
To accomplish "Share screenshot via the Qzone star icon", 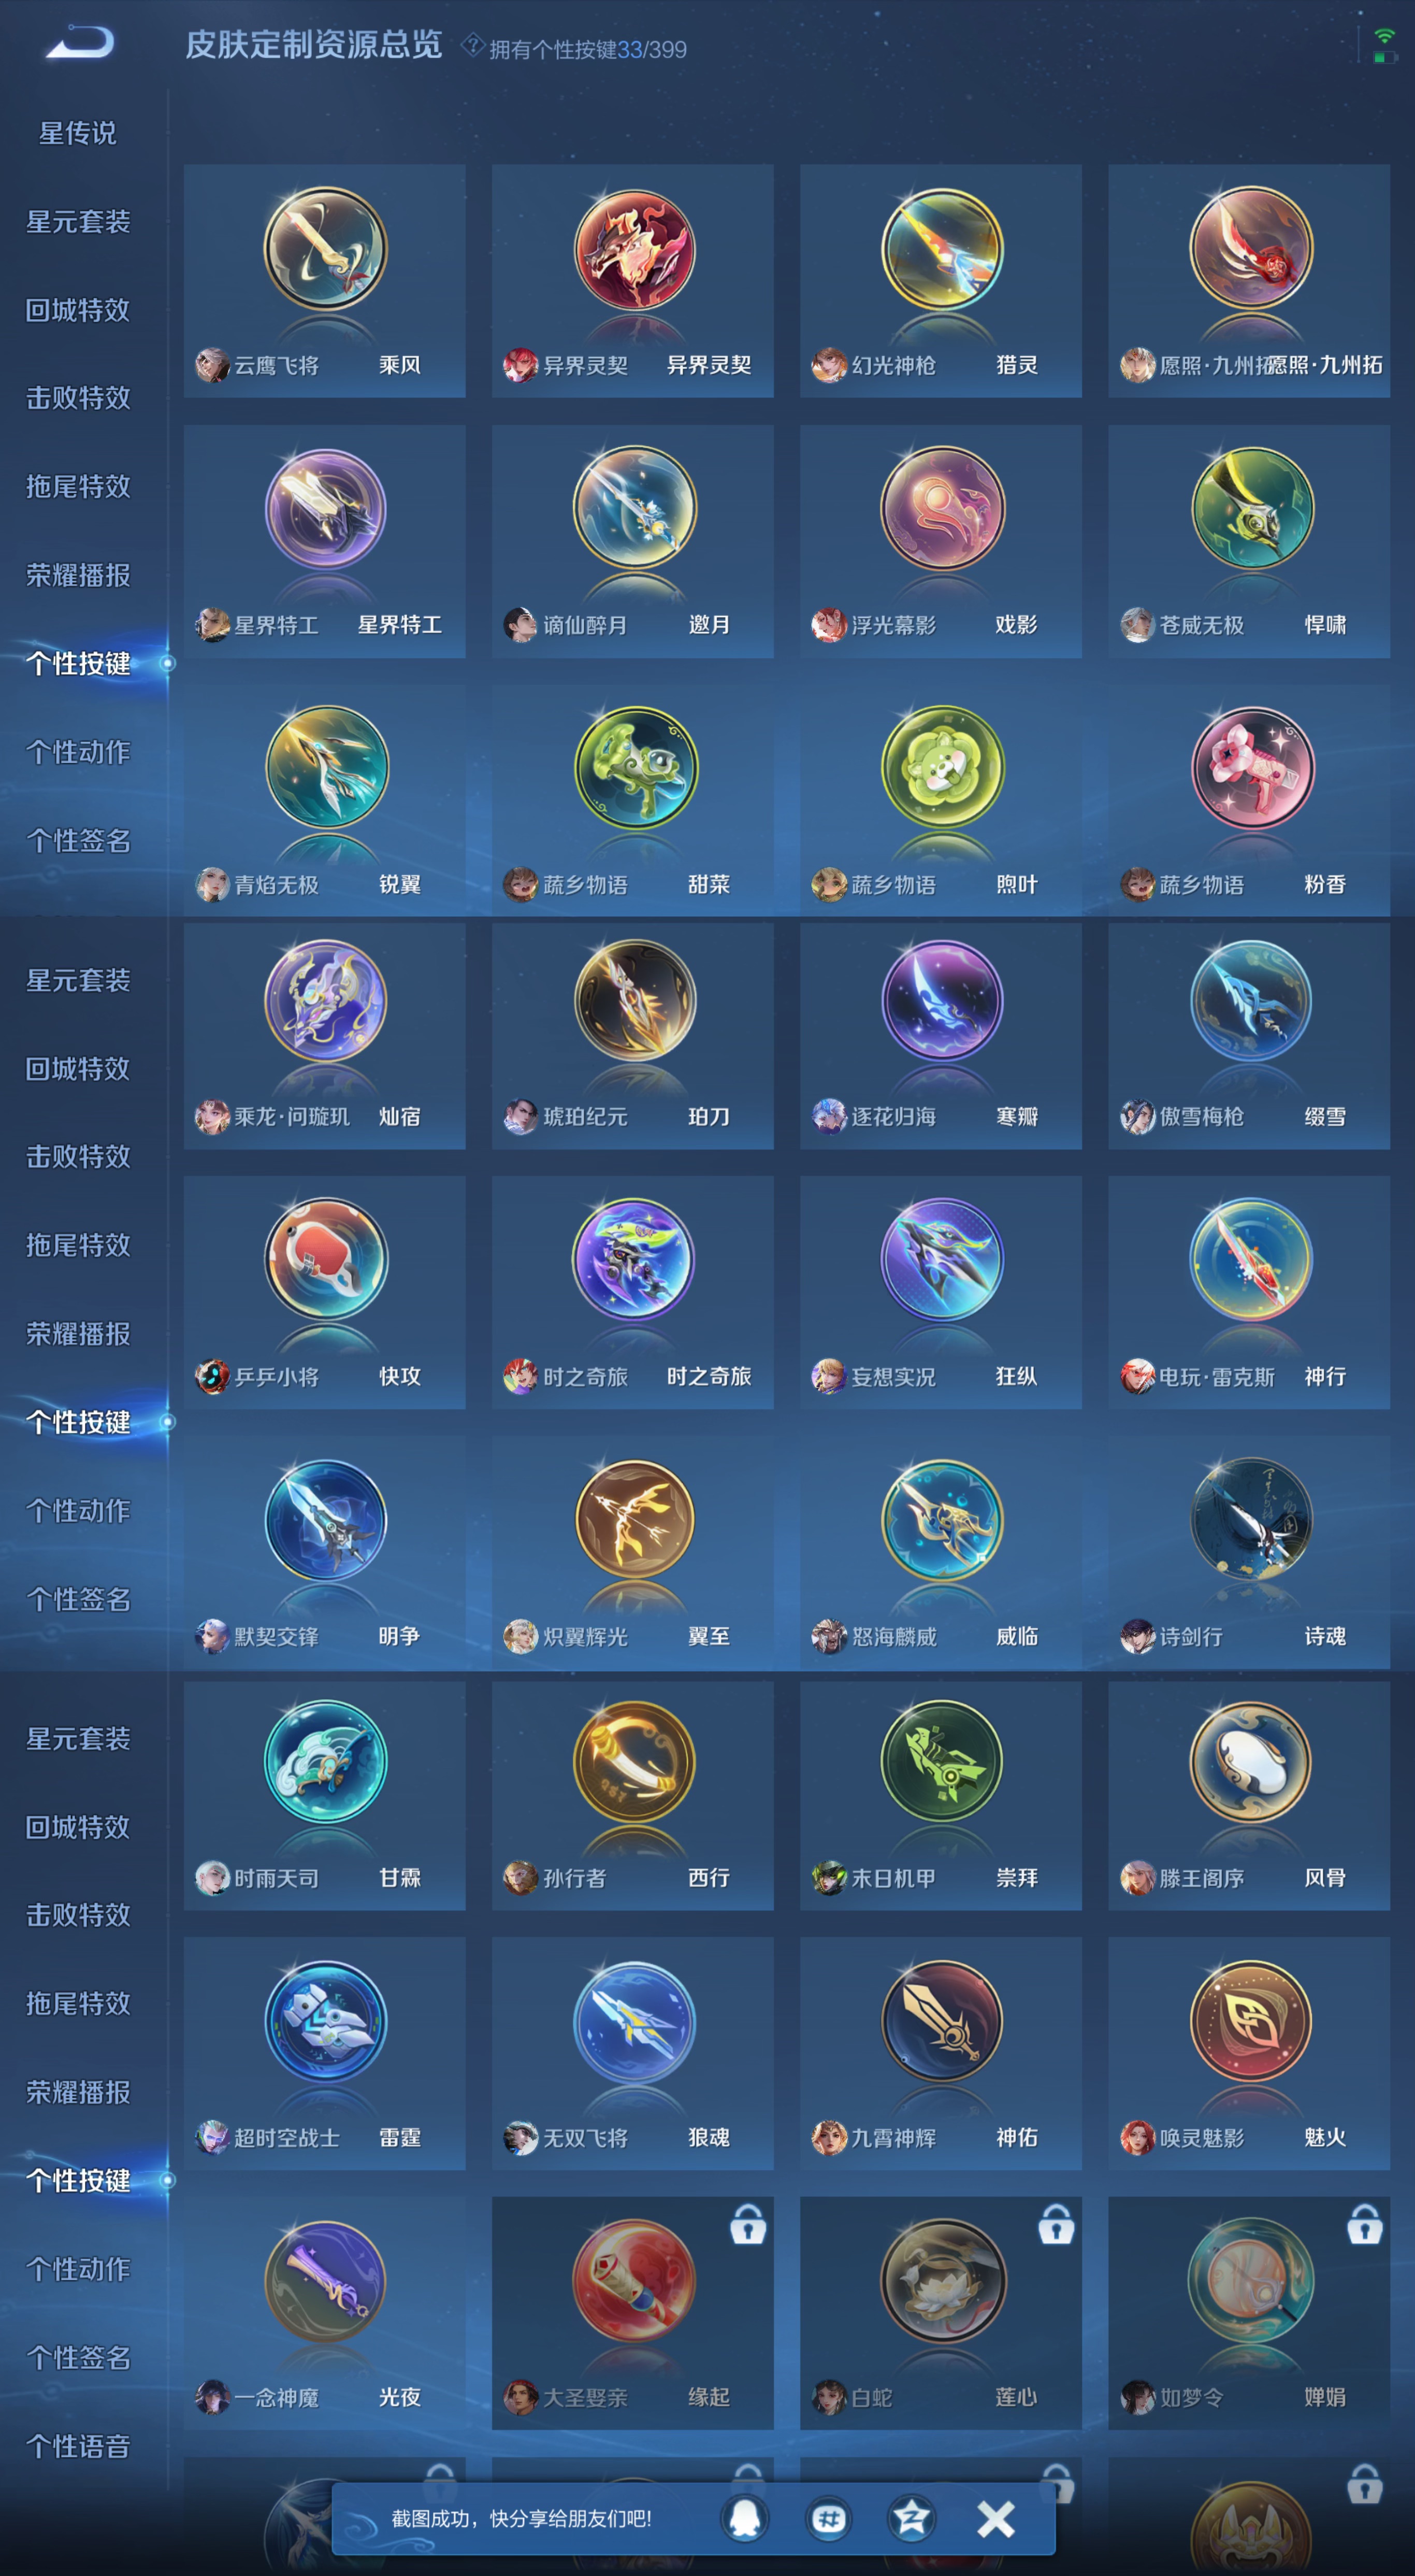I will pos(911,2518).
